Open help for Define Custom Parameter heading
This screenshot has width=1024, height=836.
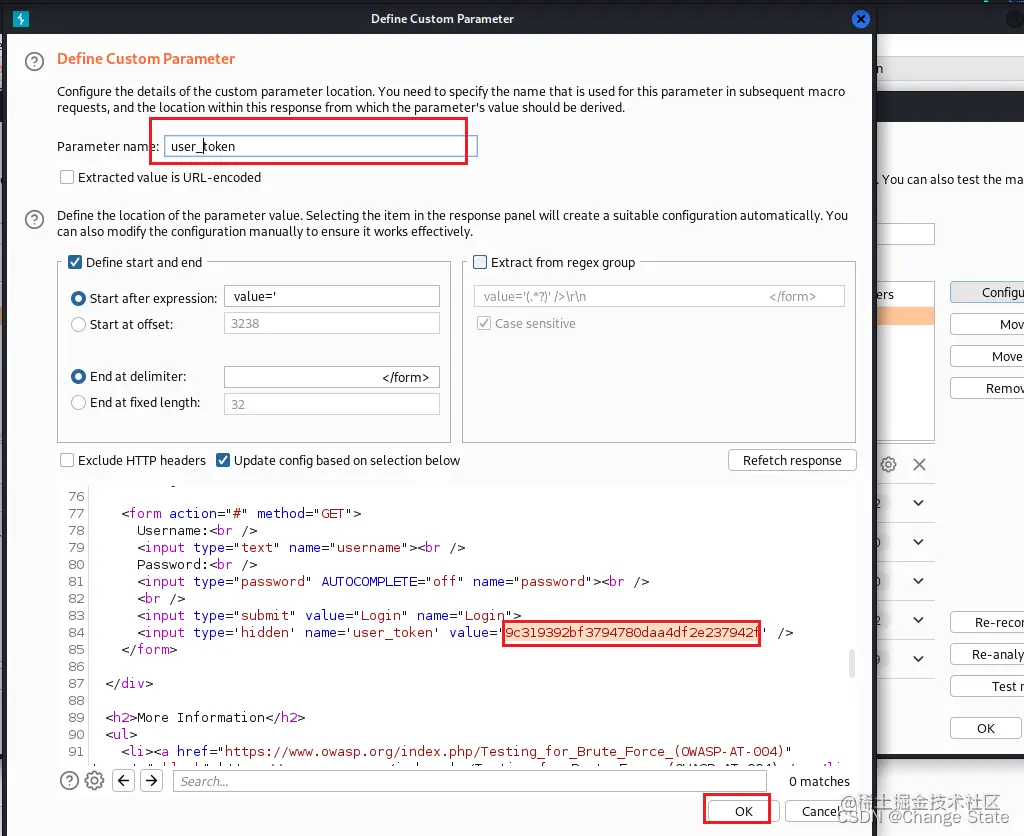point(34,61)
